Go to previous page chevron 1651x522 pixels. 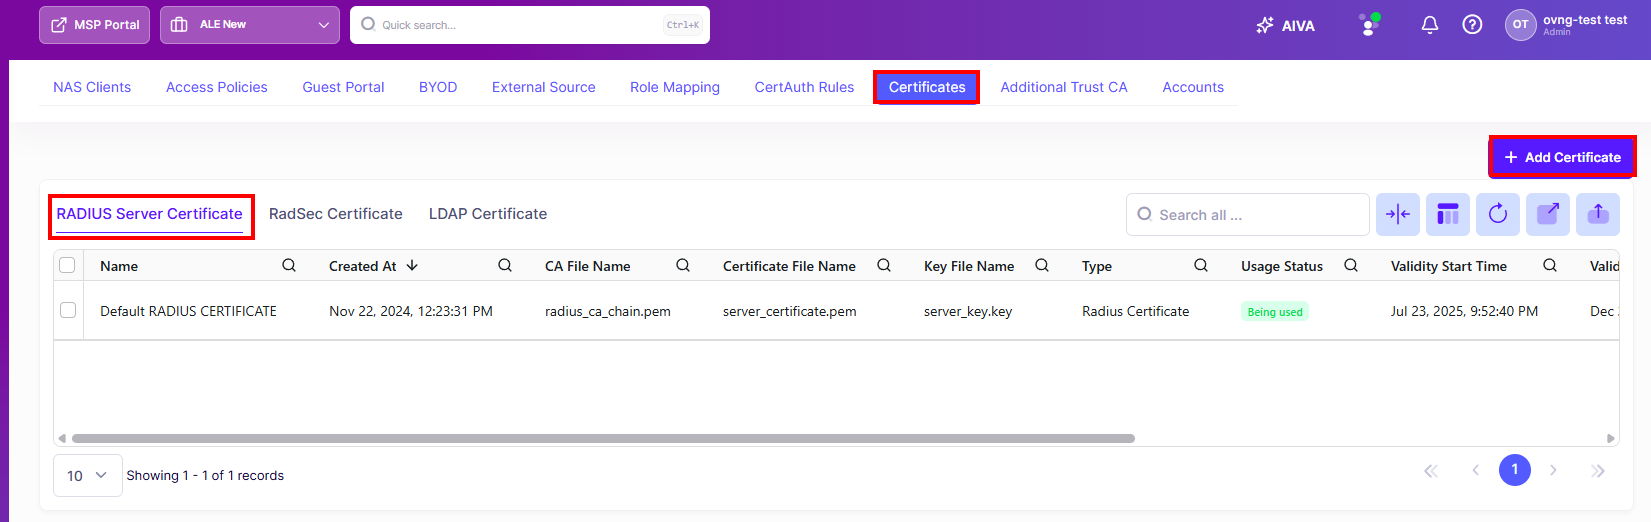pos(1475,470)
